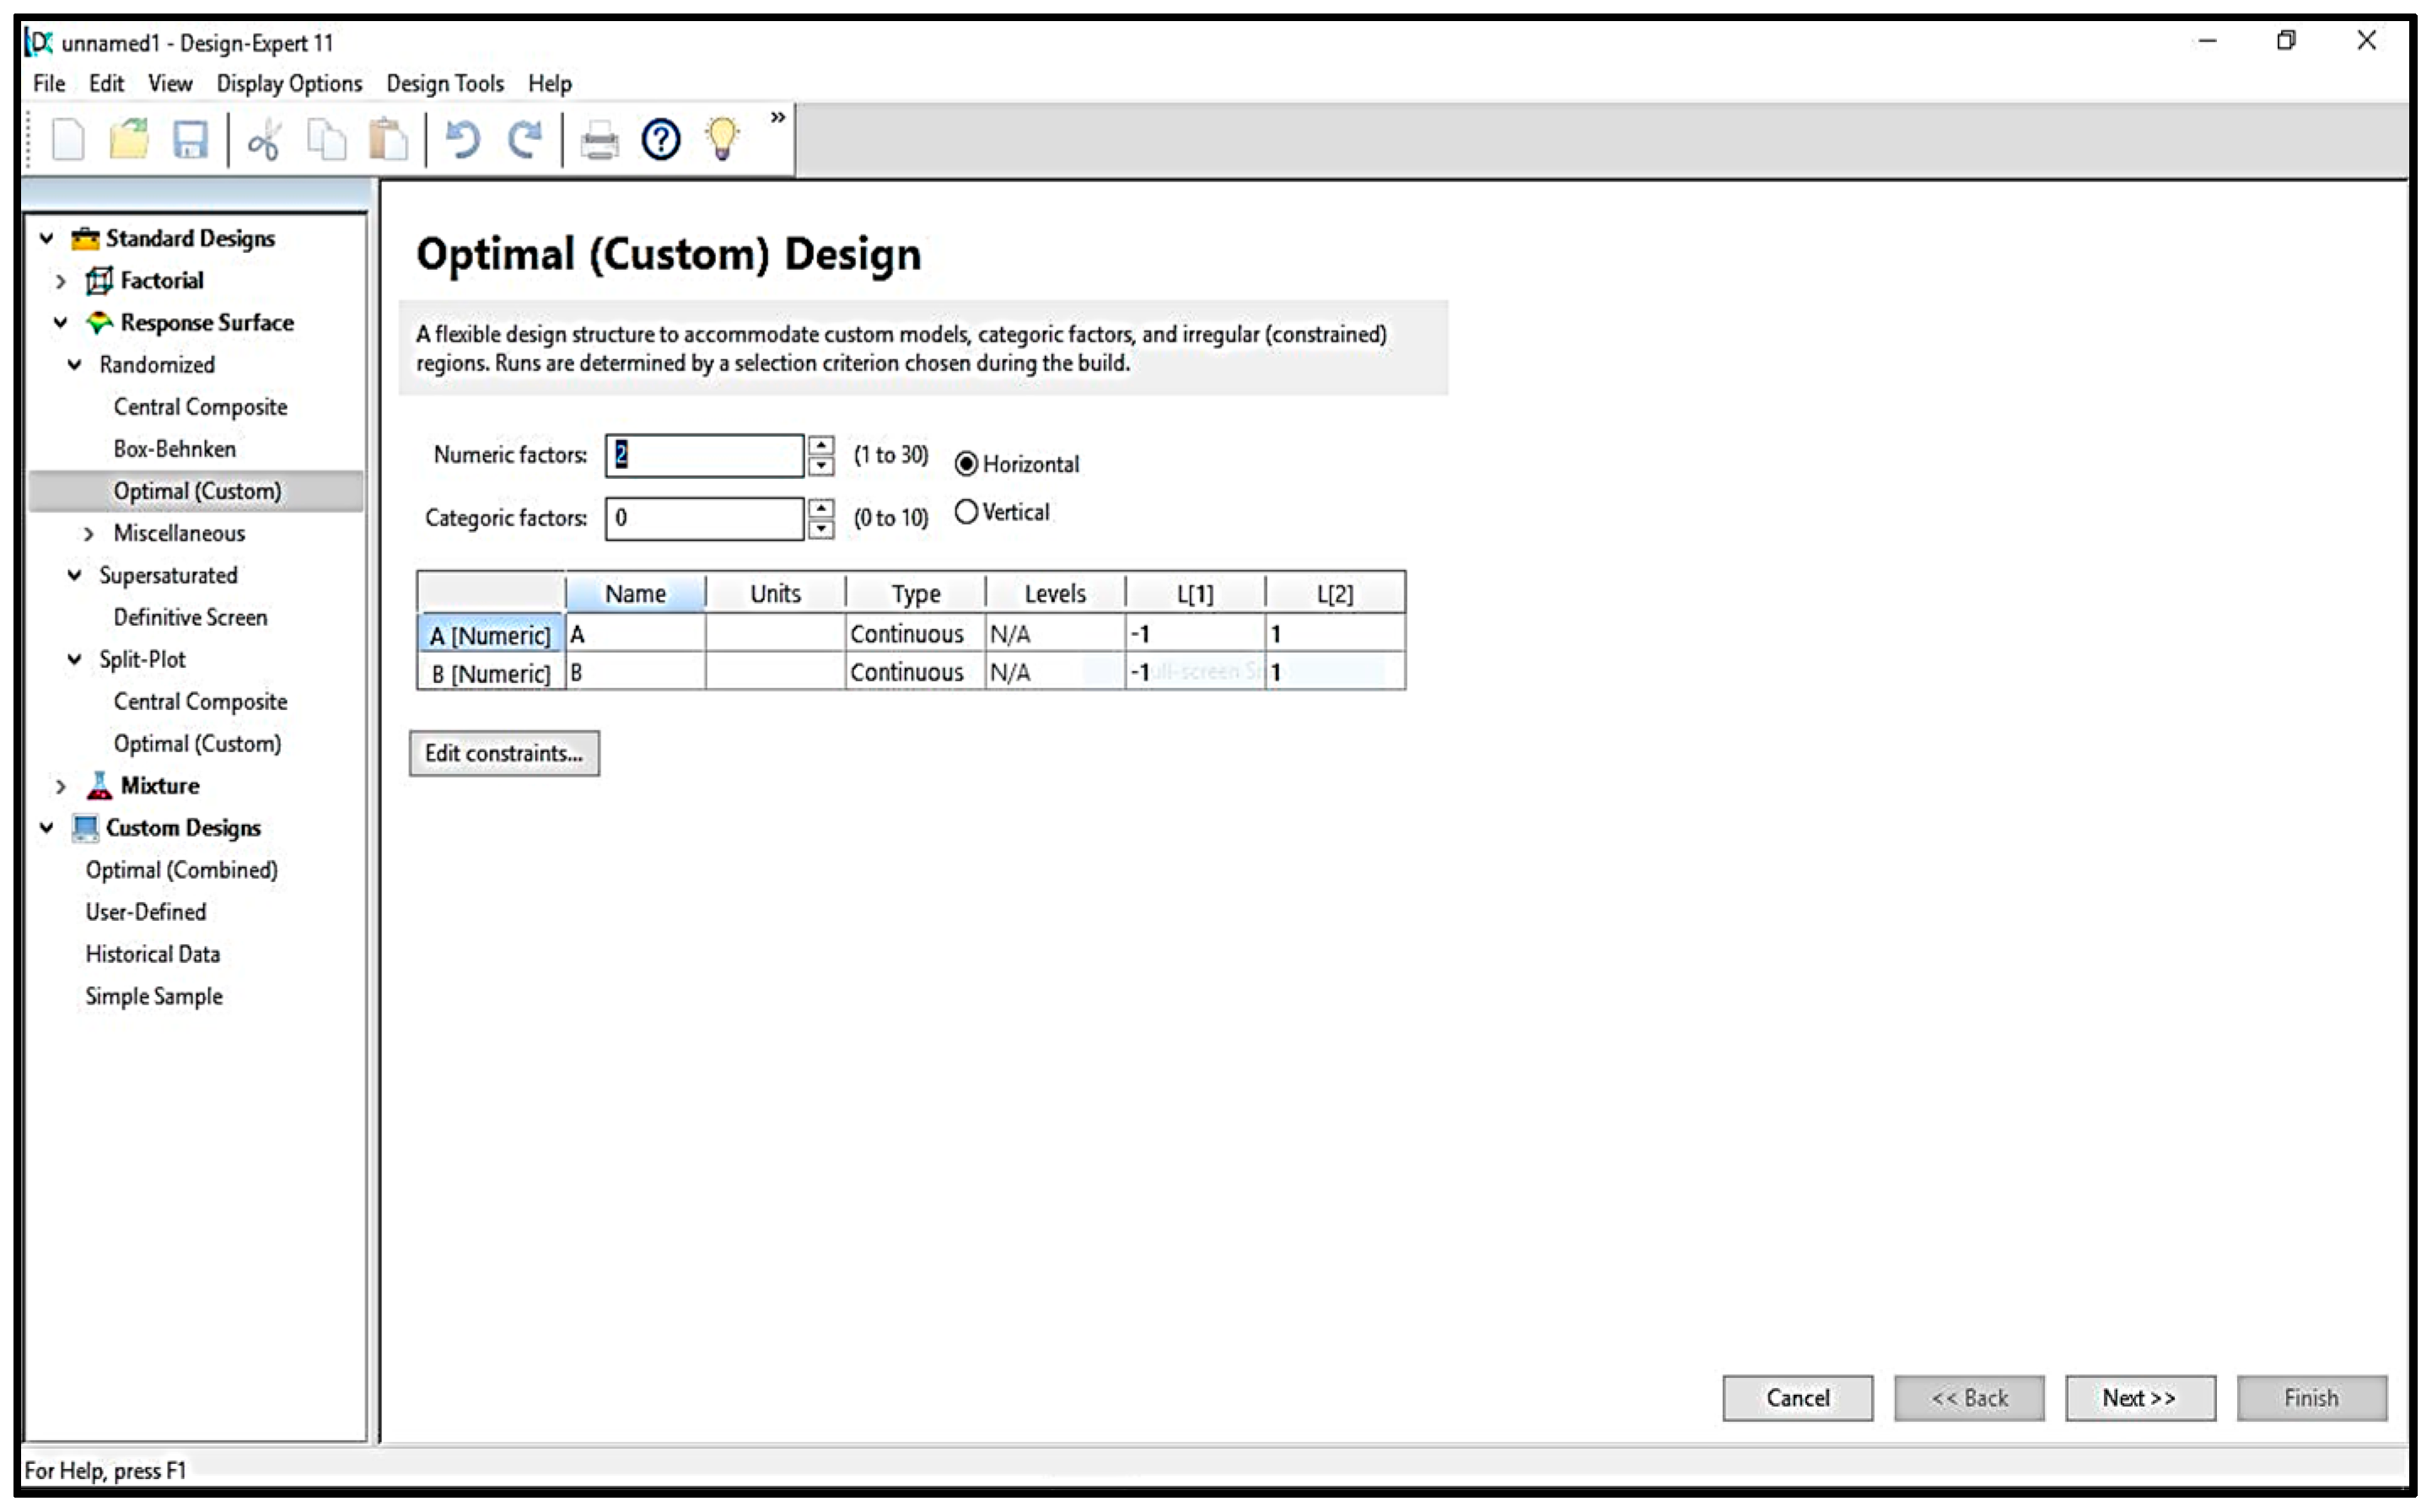Click the Print toolbar icon

(x=599, y=140)
